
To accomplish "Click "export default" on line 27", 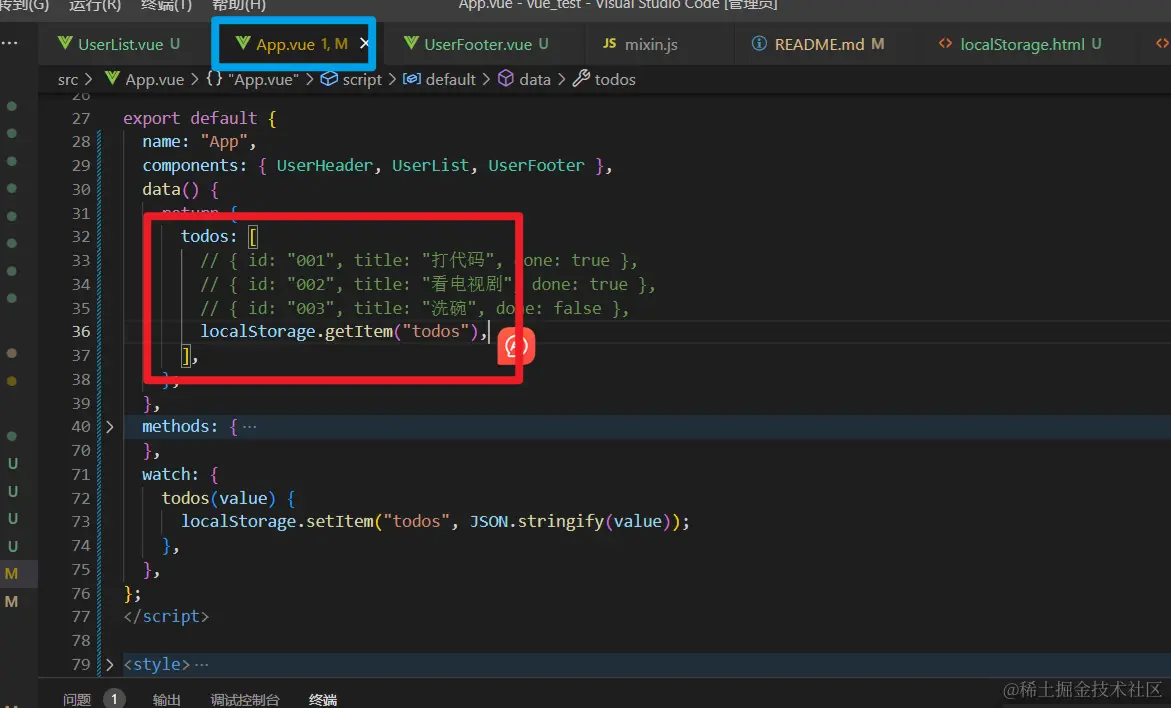I will 190,118.
